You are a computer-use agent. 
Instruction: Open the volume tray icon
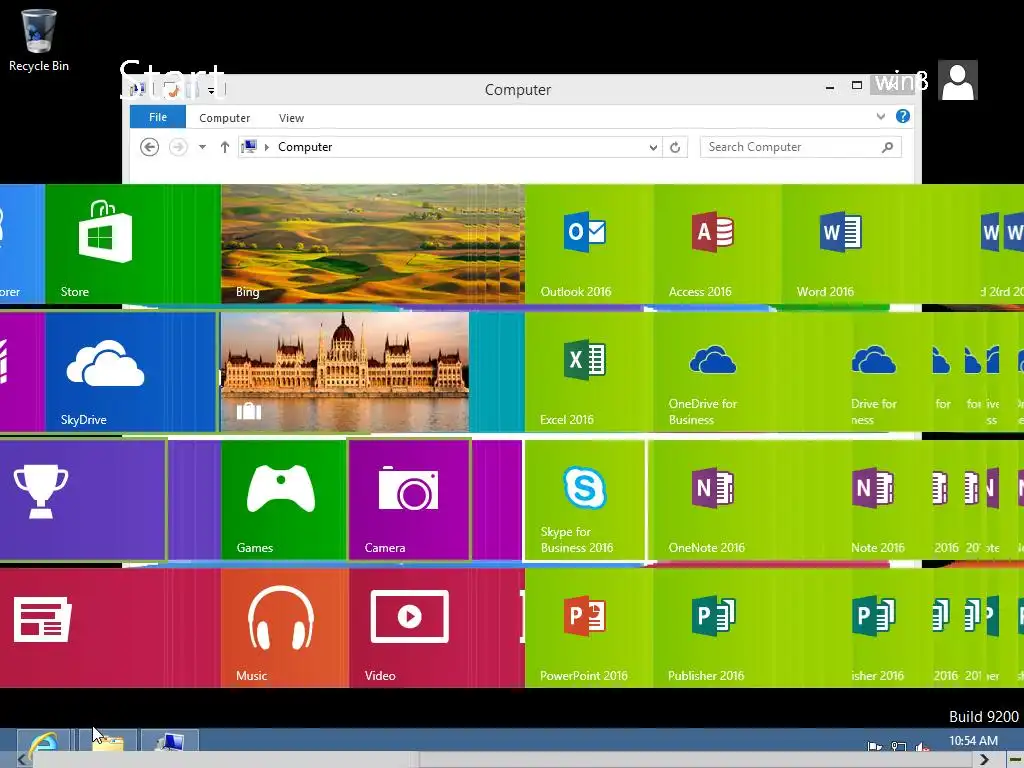point(922,746)
